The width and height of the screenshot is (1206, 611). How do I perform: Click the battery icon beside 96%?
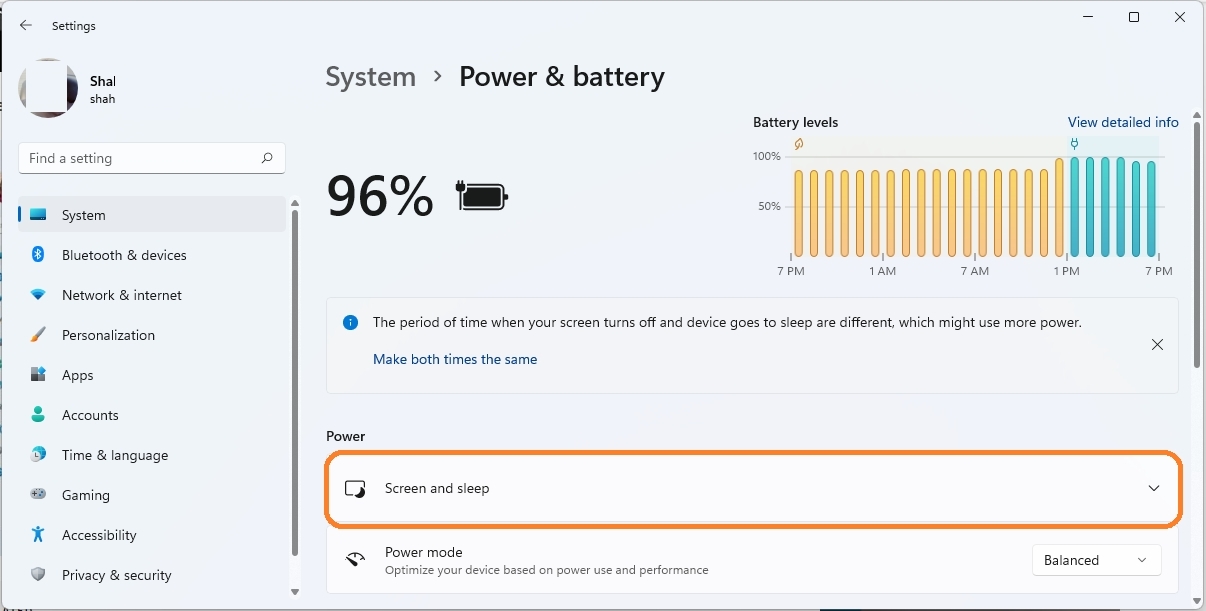[482, 197]
